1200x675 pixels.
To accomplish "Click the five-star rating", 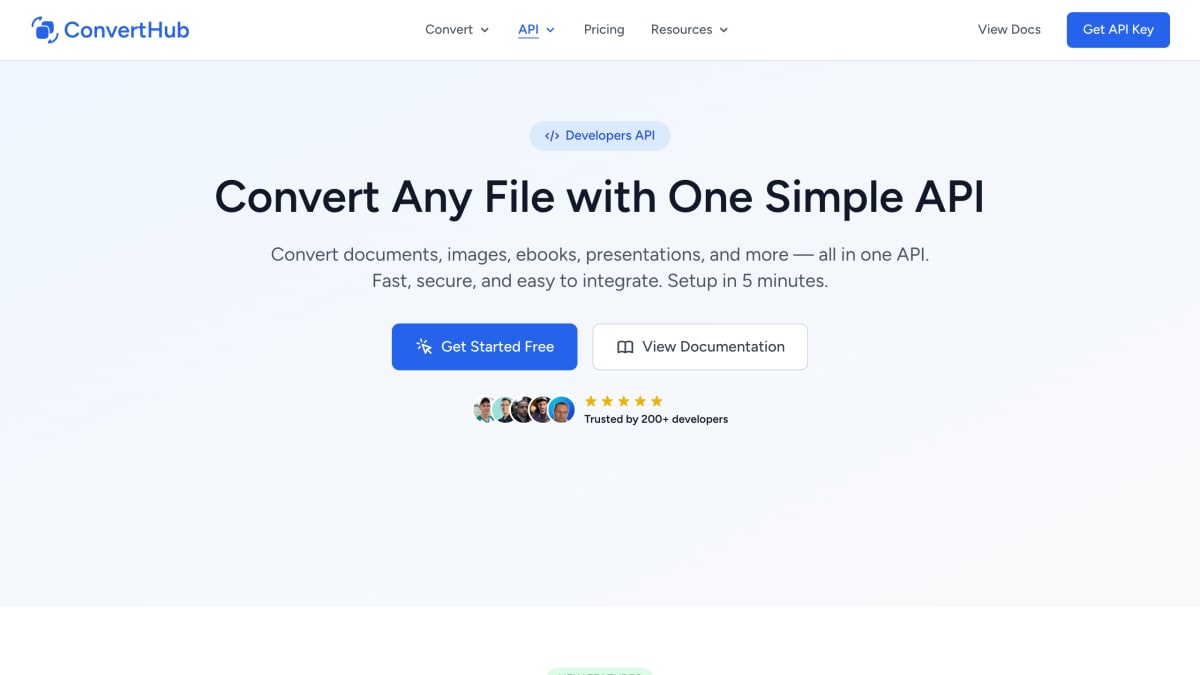I will (624, 401).
